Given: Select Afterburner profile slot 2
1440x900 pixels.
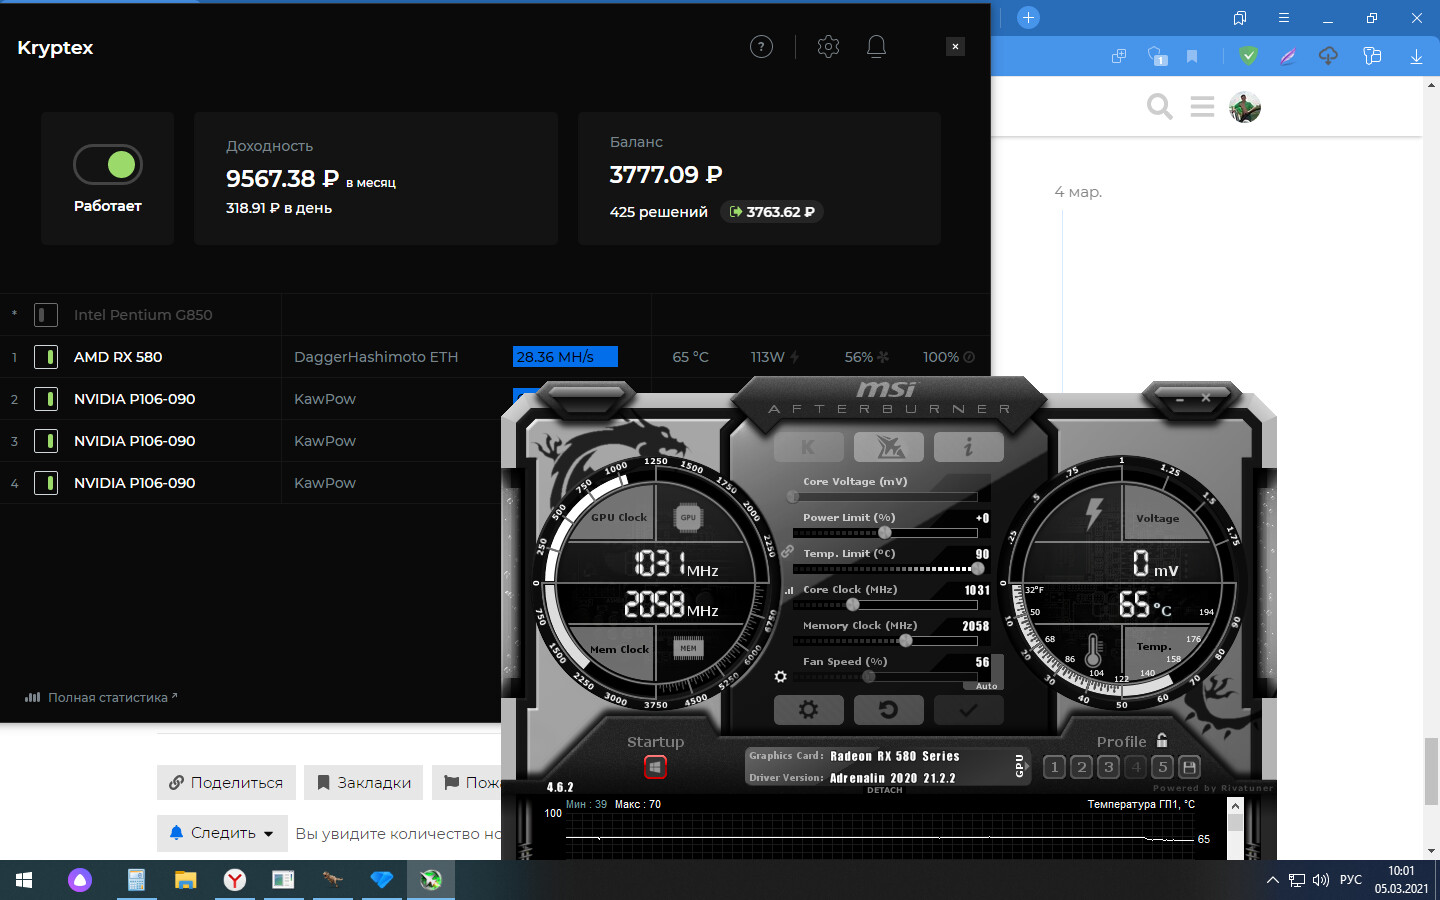Looking at the screenshot, I should pos(1081,767).
